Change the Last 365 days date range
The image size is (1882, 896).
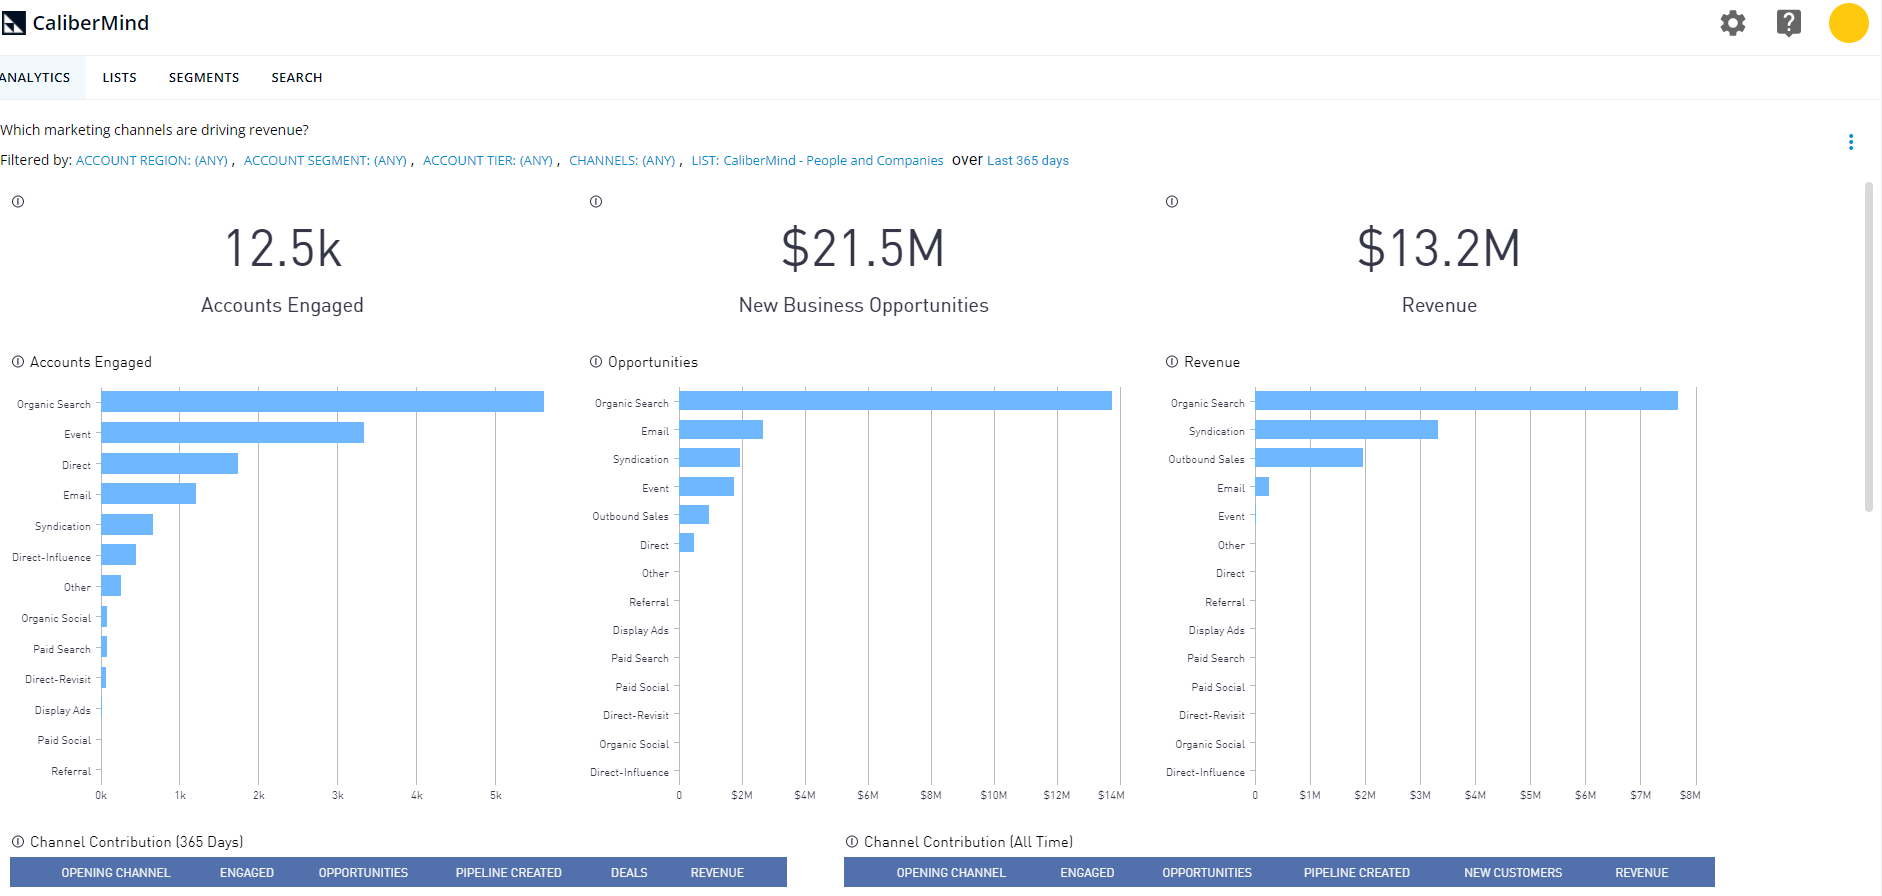coord(1028,160)
